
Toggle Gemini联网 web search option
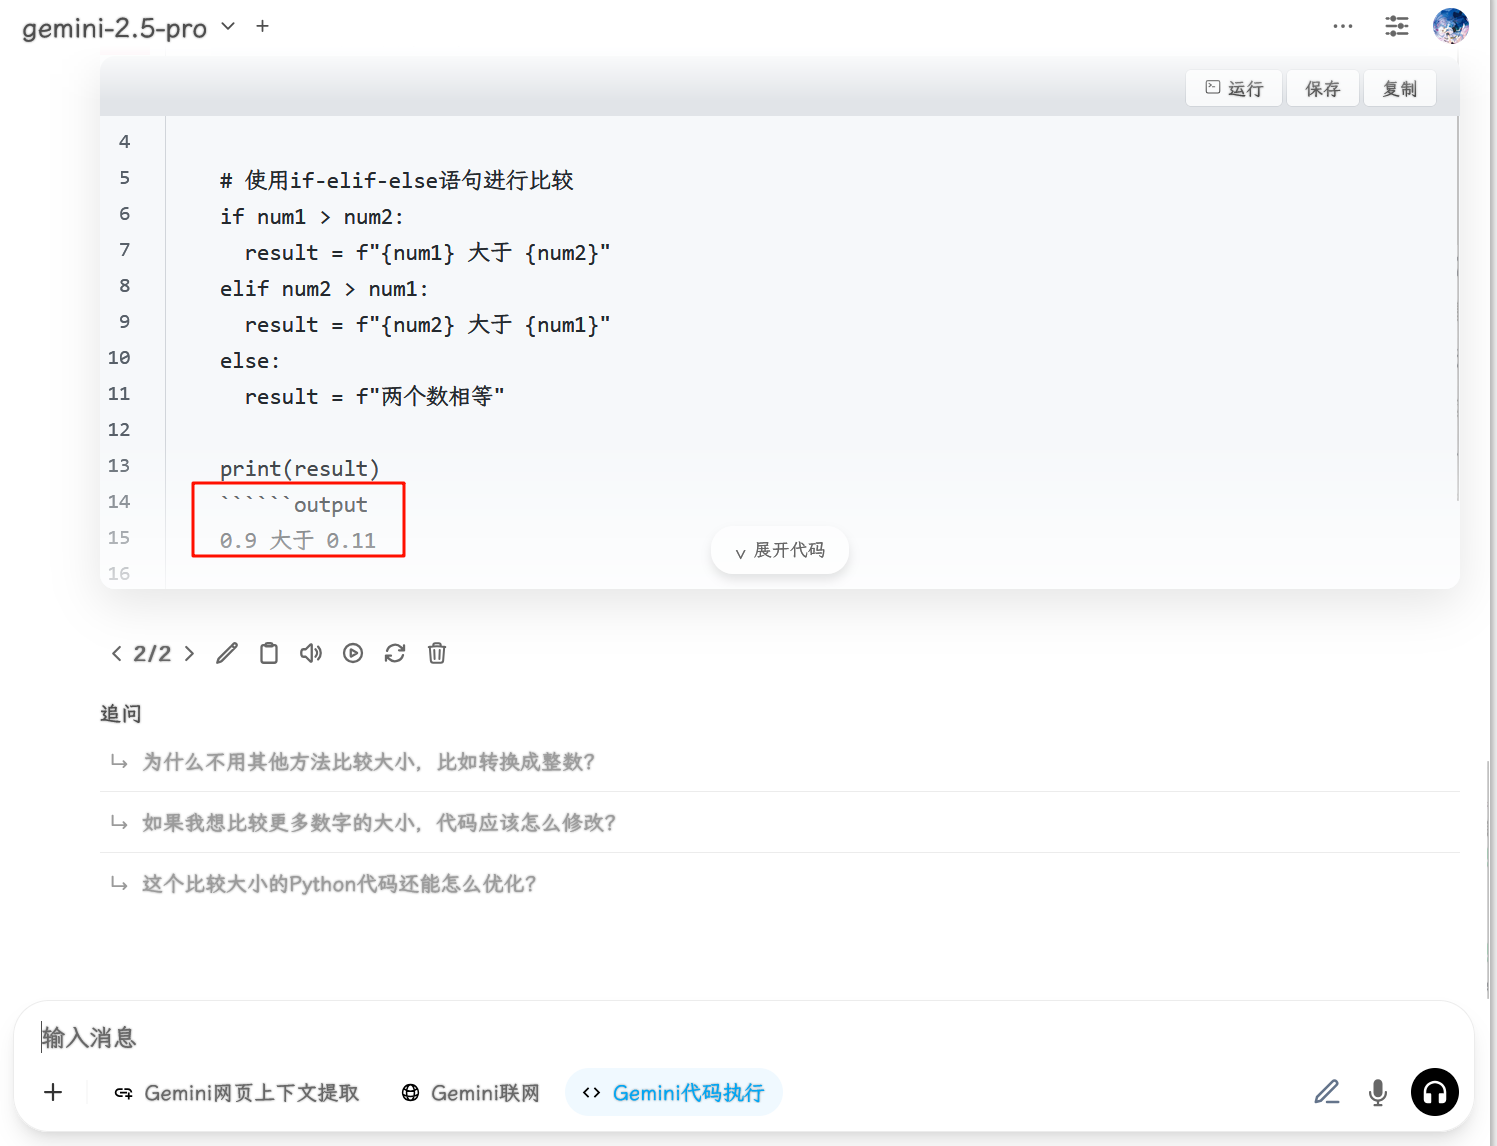point(470,1093)
